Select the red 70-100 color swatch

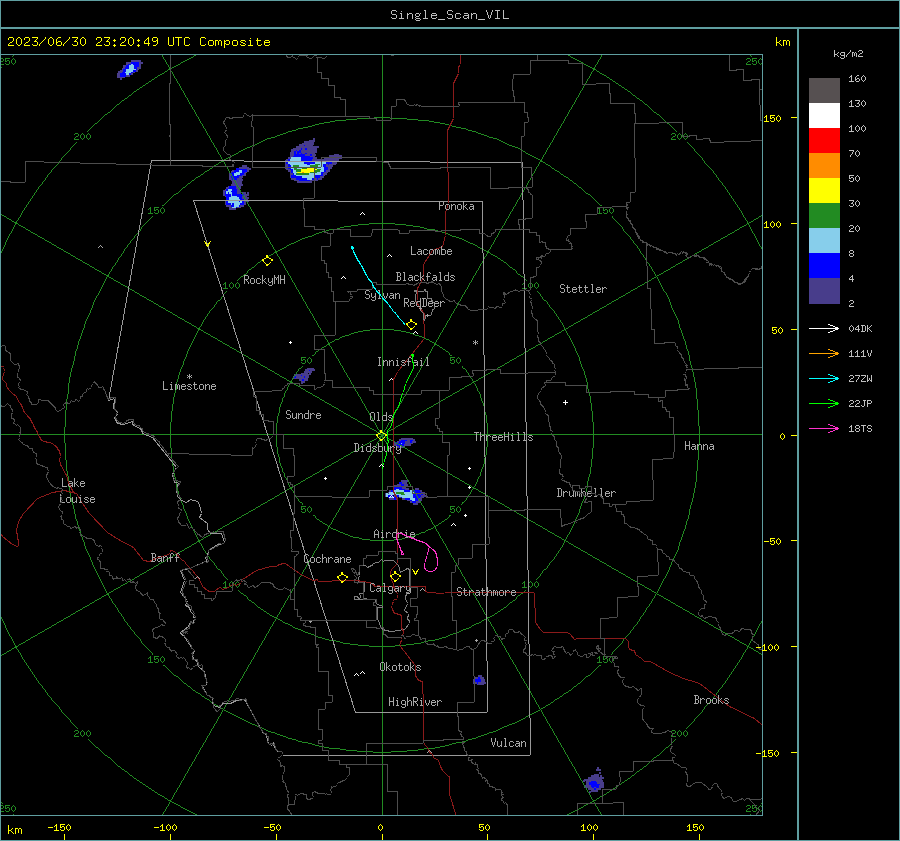[x=824, y=141]
